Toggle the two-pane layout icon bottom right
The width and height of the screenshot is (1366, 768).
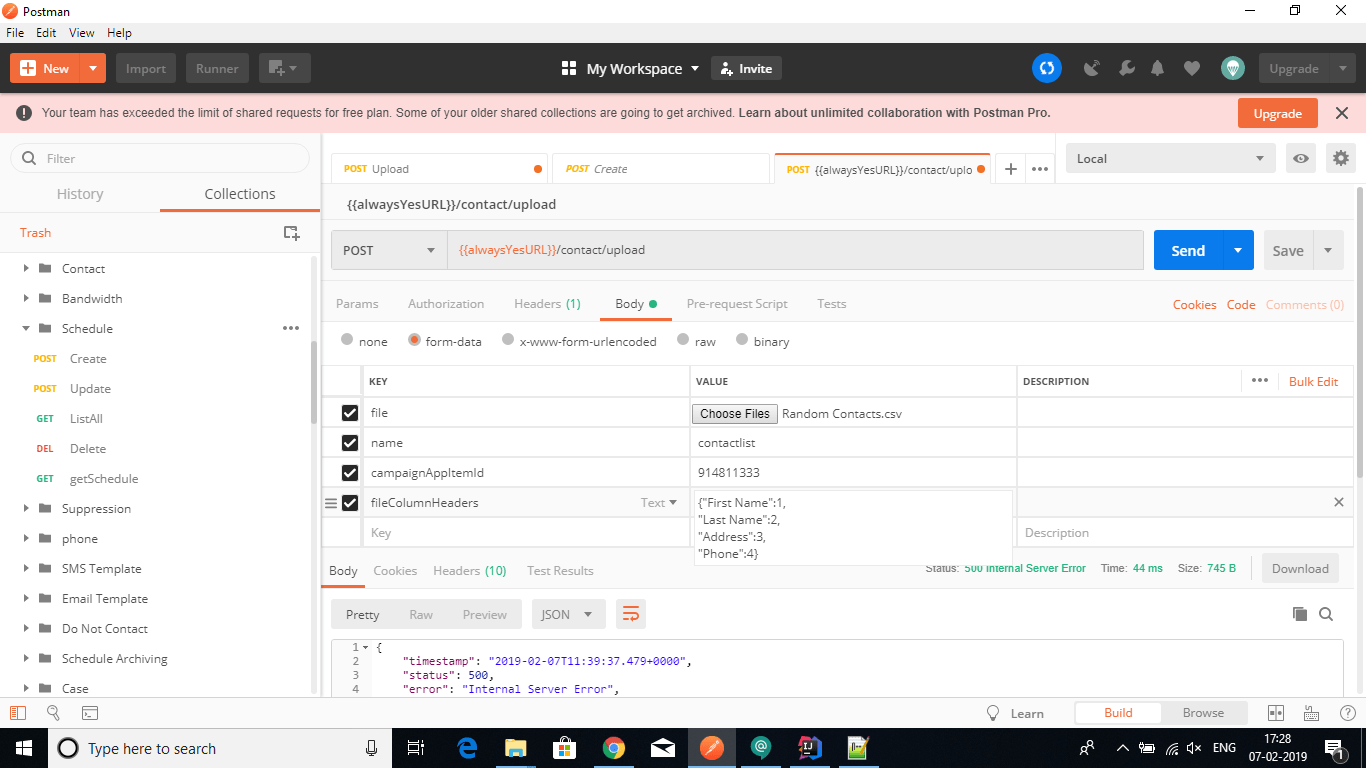pos(1275,712)
